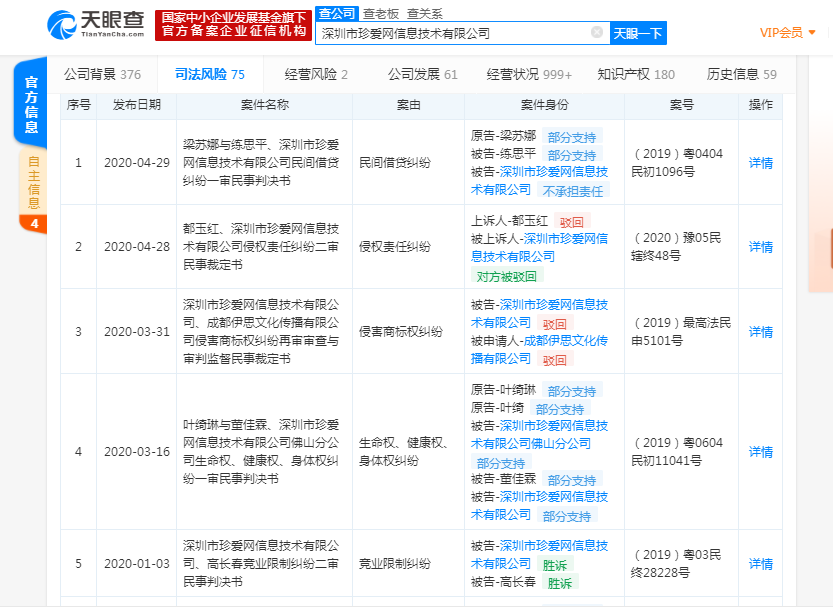Select the 查公司 search tab

point(337,13)
